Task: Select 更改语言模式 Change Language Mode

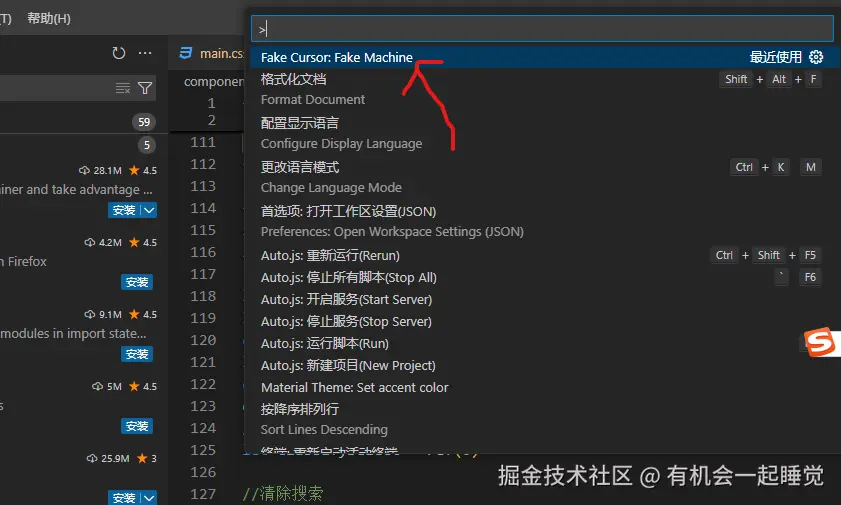Action: [x=542, y=177]
